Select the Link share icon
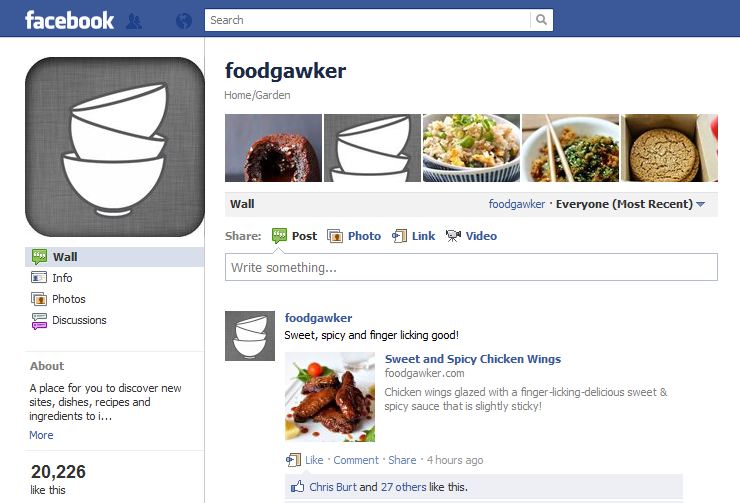The width and height of the screenshot is (740, 503). (399, 236)
